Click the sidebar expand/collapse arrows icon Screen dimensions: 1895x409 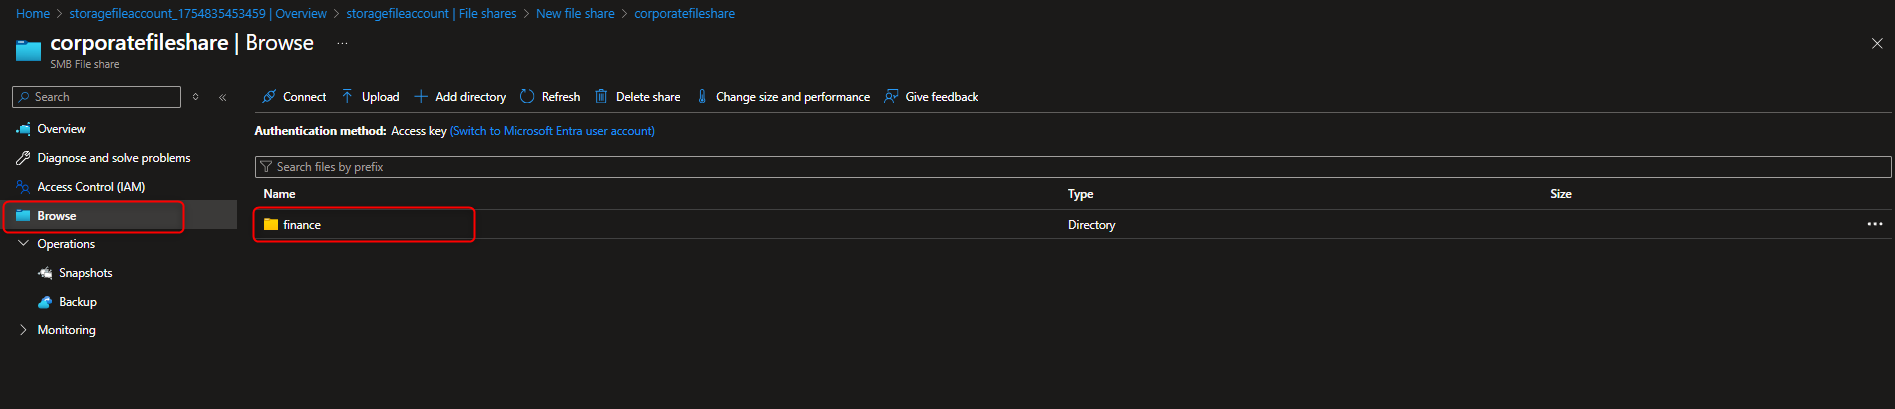[195, 97]
